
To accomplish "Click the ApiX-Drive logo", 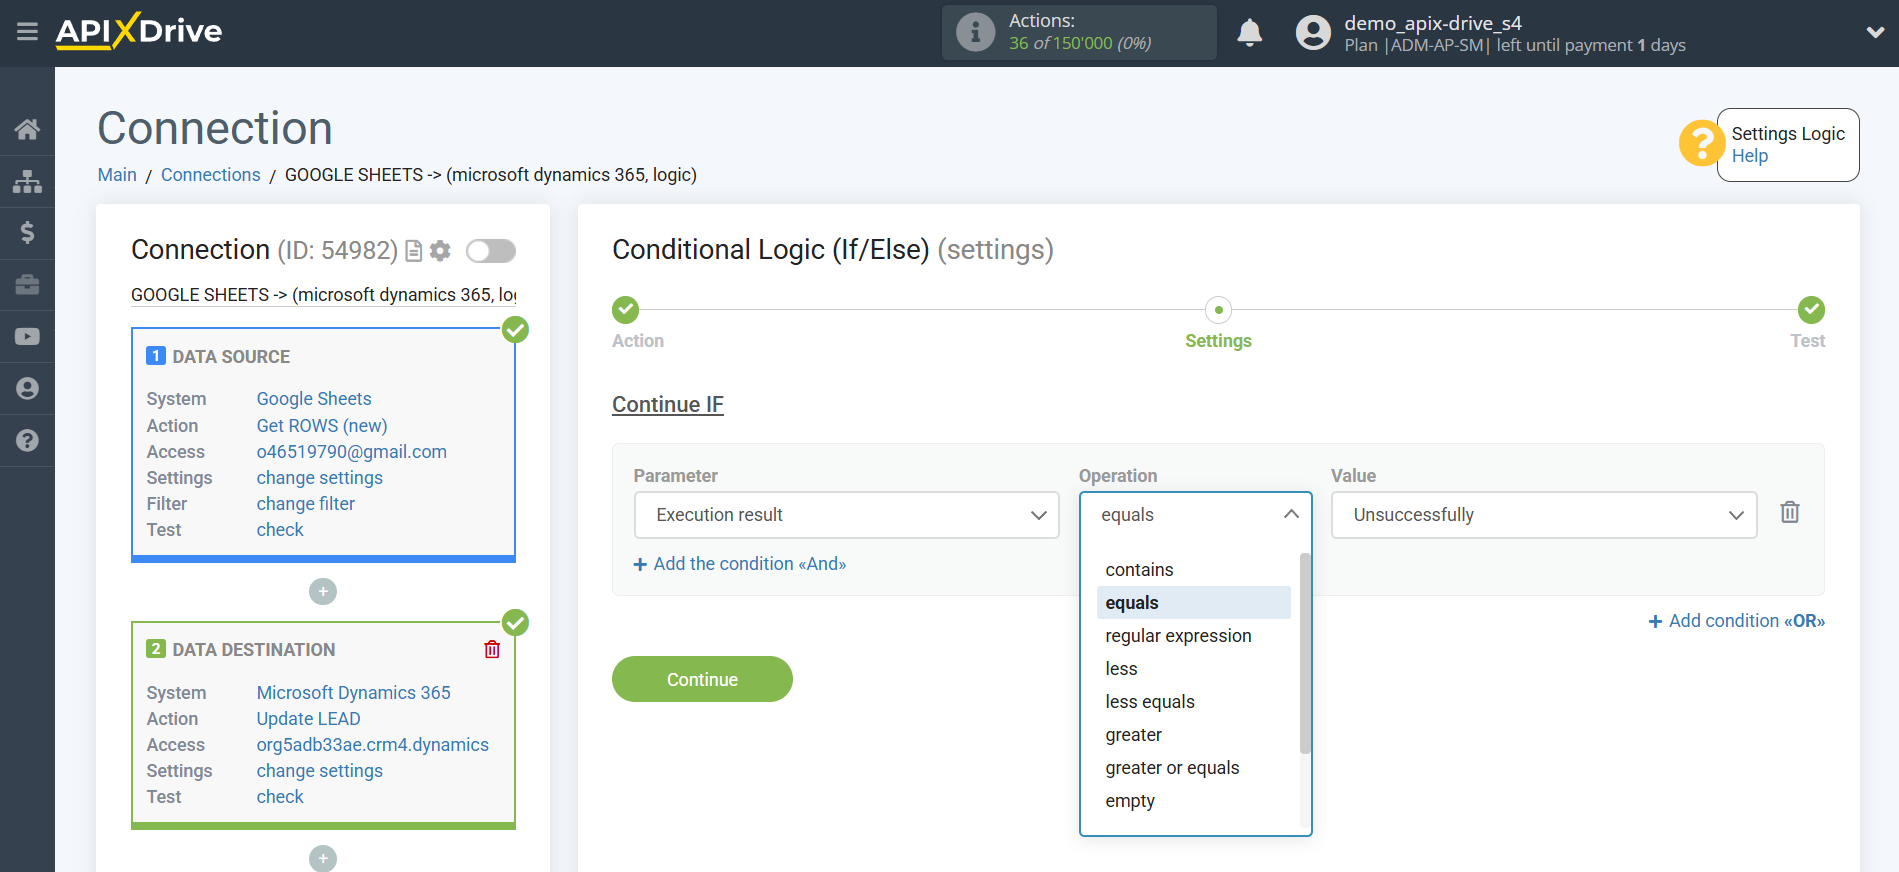I will pyautogui.click(x=139, y=31).
